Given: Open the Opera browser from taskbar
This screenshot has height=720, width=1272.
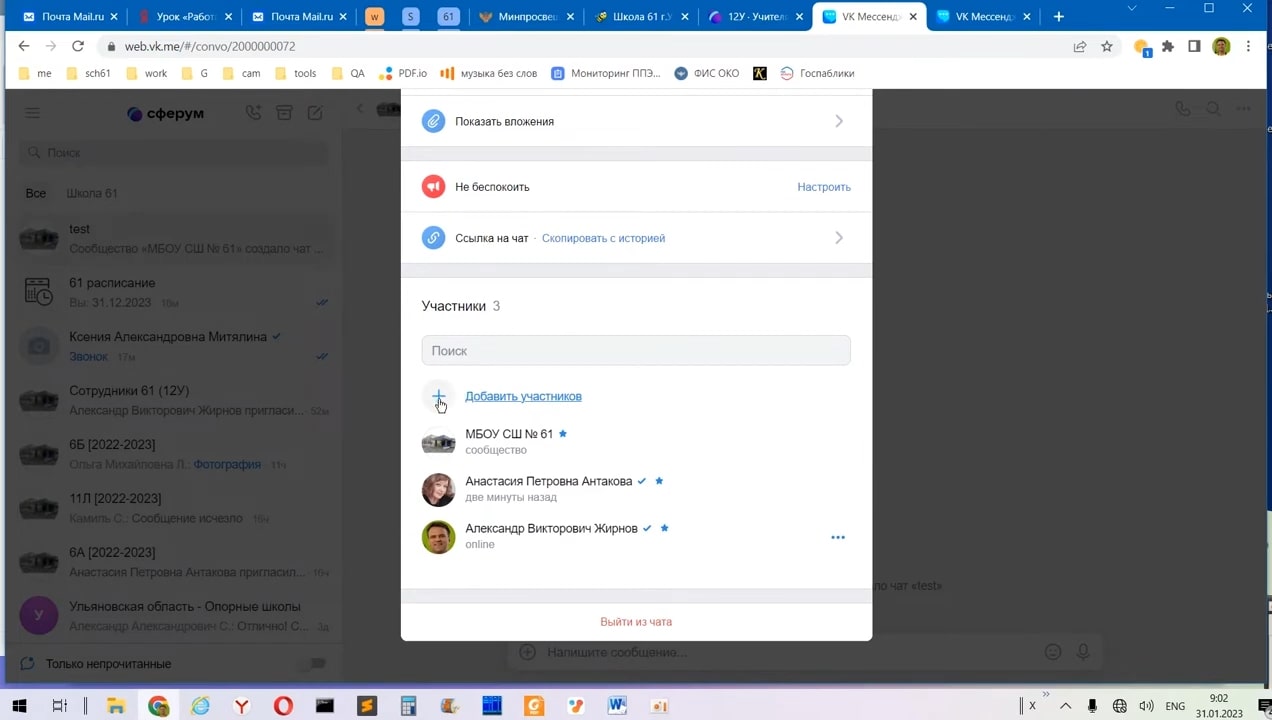Looking at the screenshot, I should [x=284, y=706].
